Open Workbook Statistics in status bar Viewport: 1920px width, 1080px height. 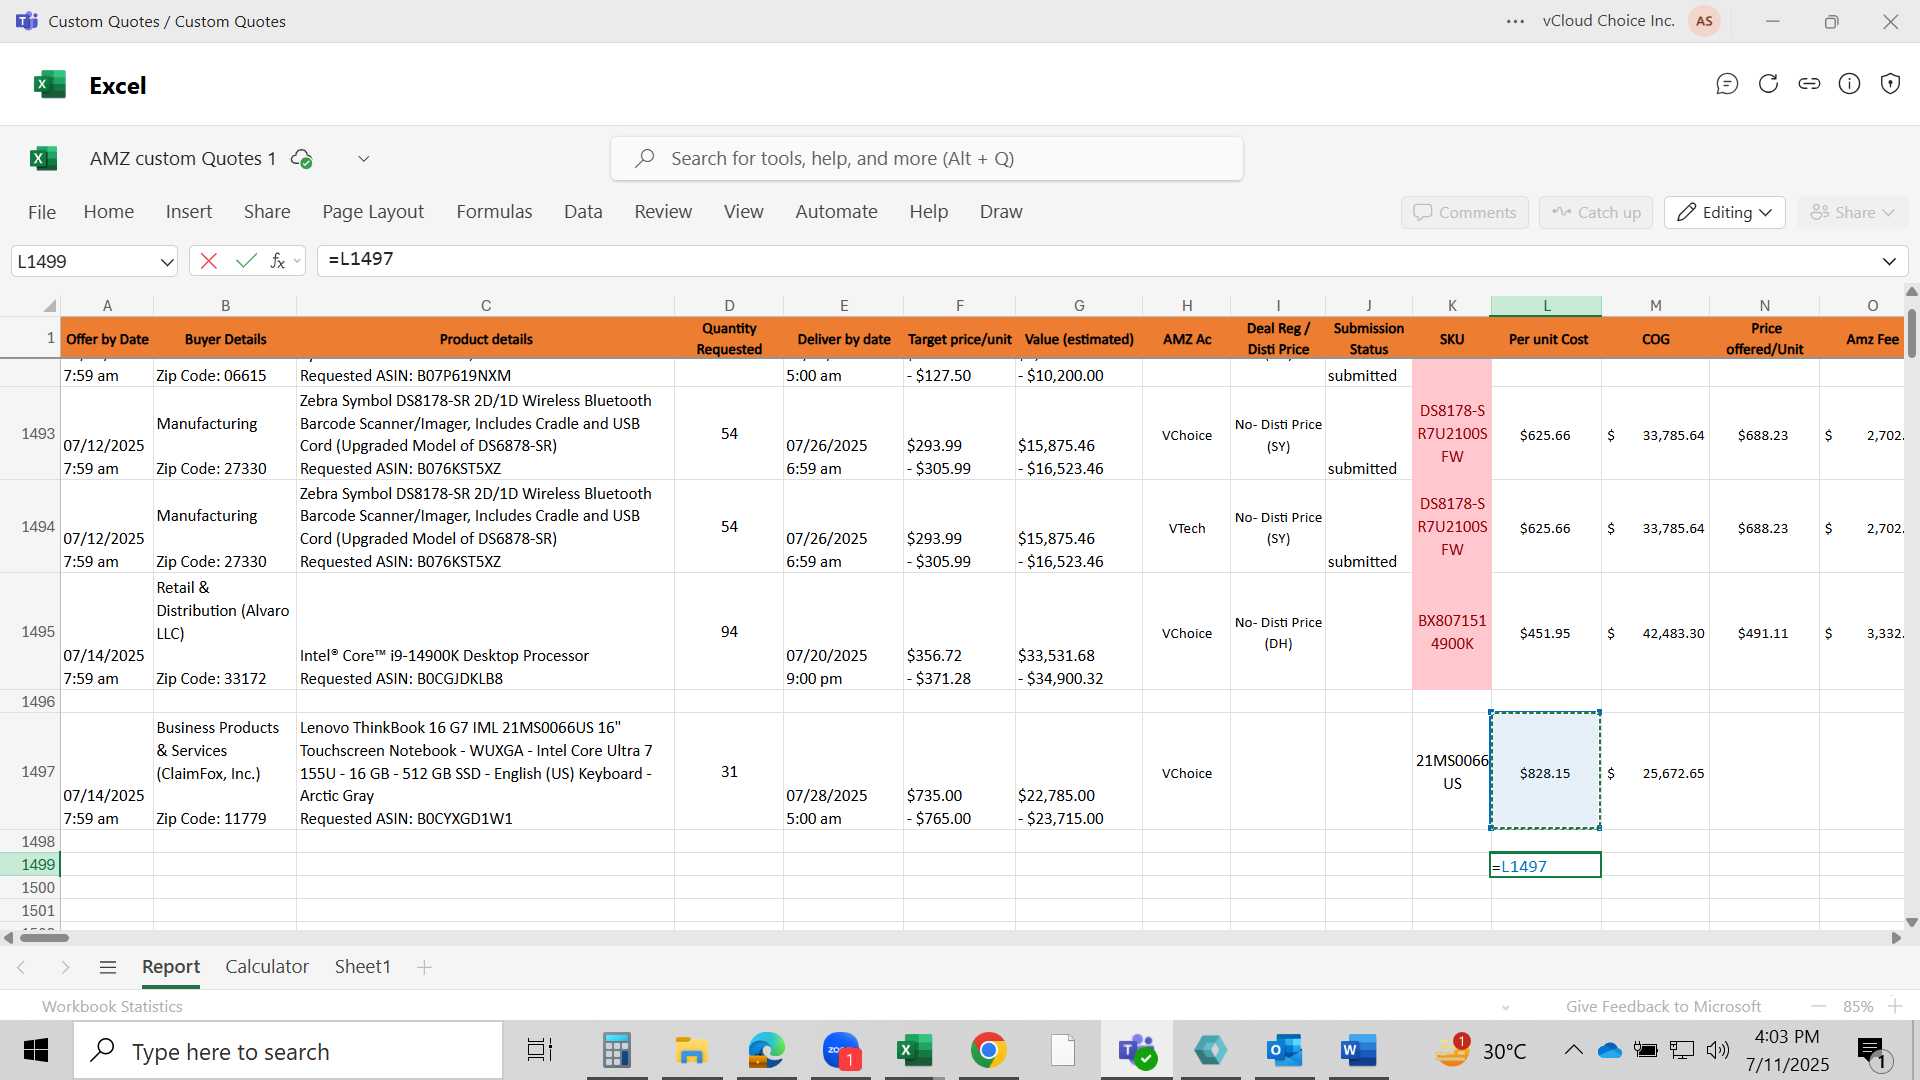click(x=112, y=1006)
